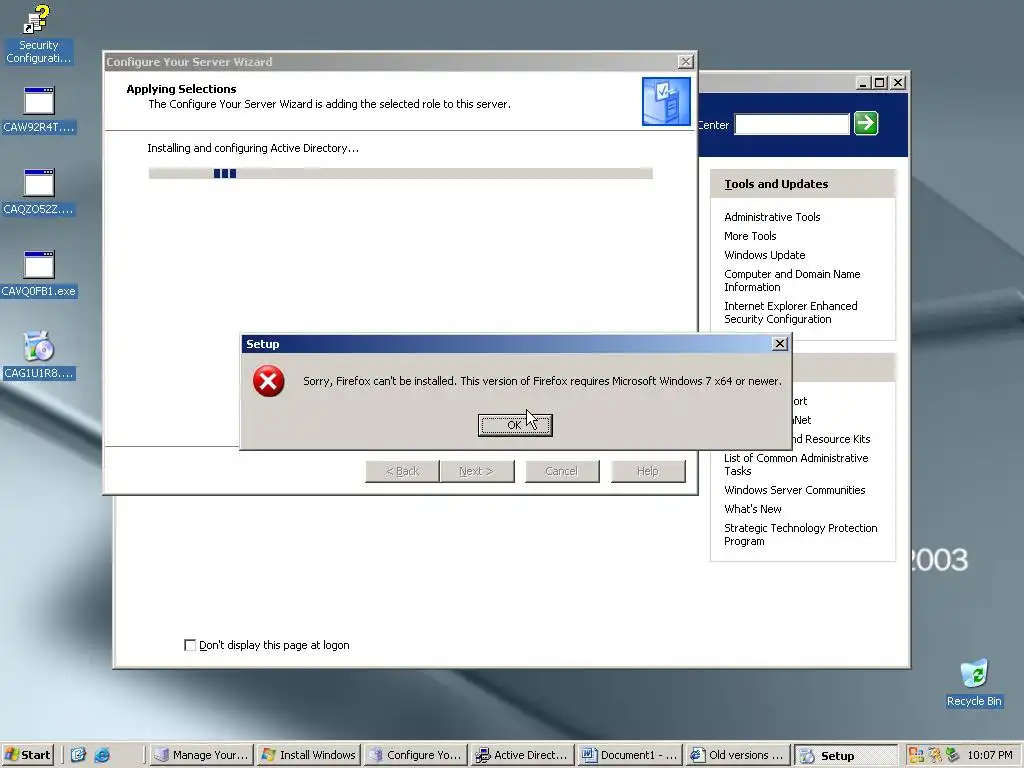1024x768 pixels.
Task: Click the 10:07 PM taskbar clock
Action: (x=989, y=755)
